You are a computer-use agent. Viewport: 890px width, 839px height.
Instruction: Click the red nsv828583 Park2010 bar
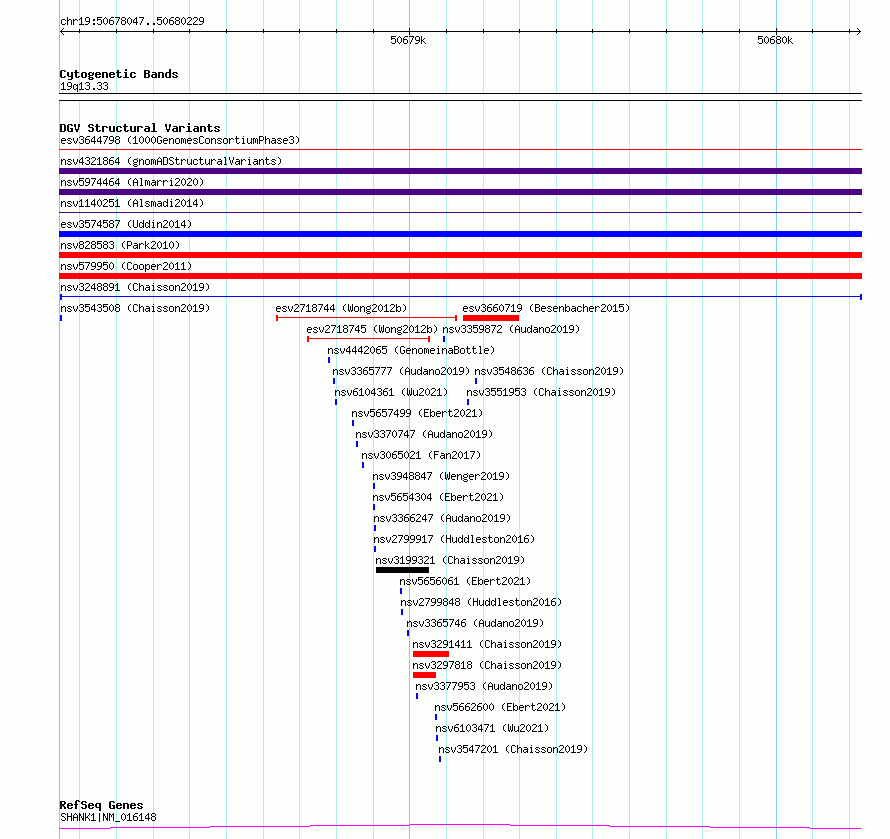click(460, 255)
